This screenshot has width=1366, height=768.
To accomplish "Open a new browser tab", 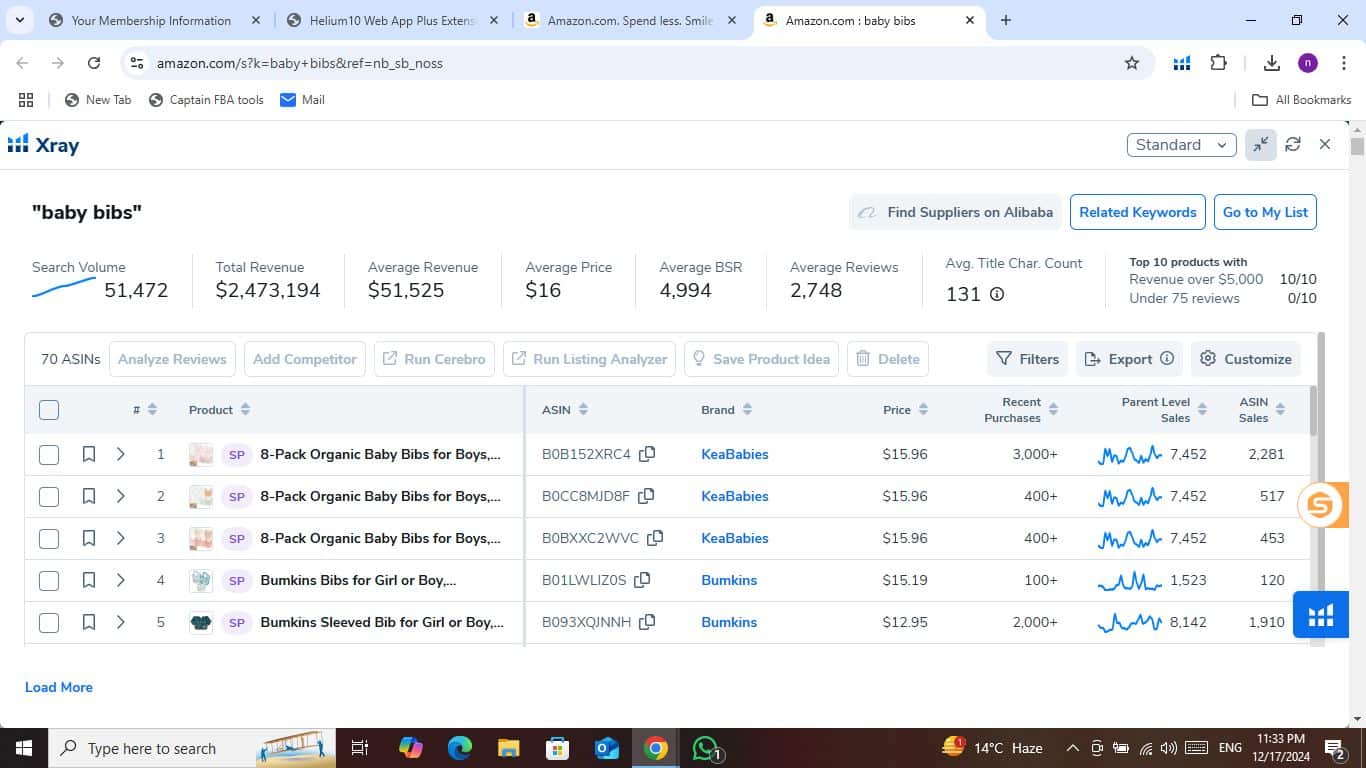I will pos(1006,20).
